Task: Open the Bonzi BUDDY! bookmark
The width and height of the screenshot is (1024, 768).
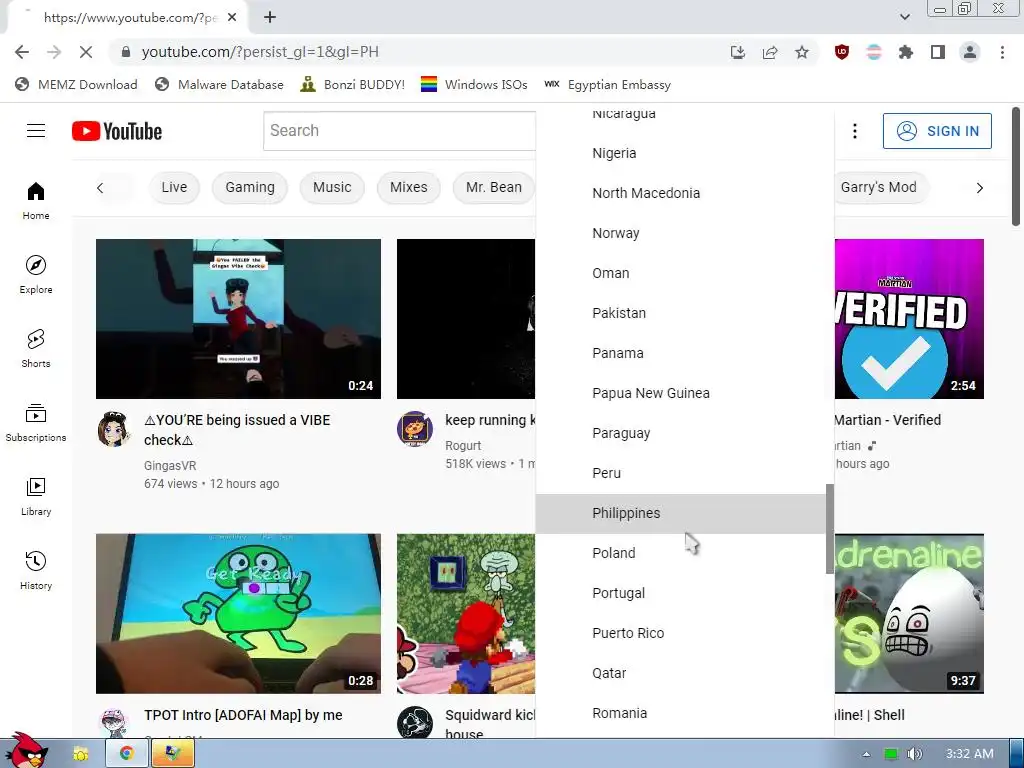Action: [x=353, y=85]
